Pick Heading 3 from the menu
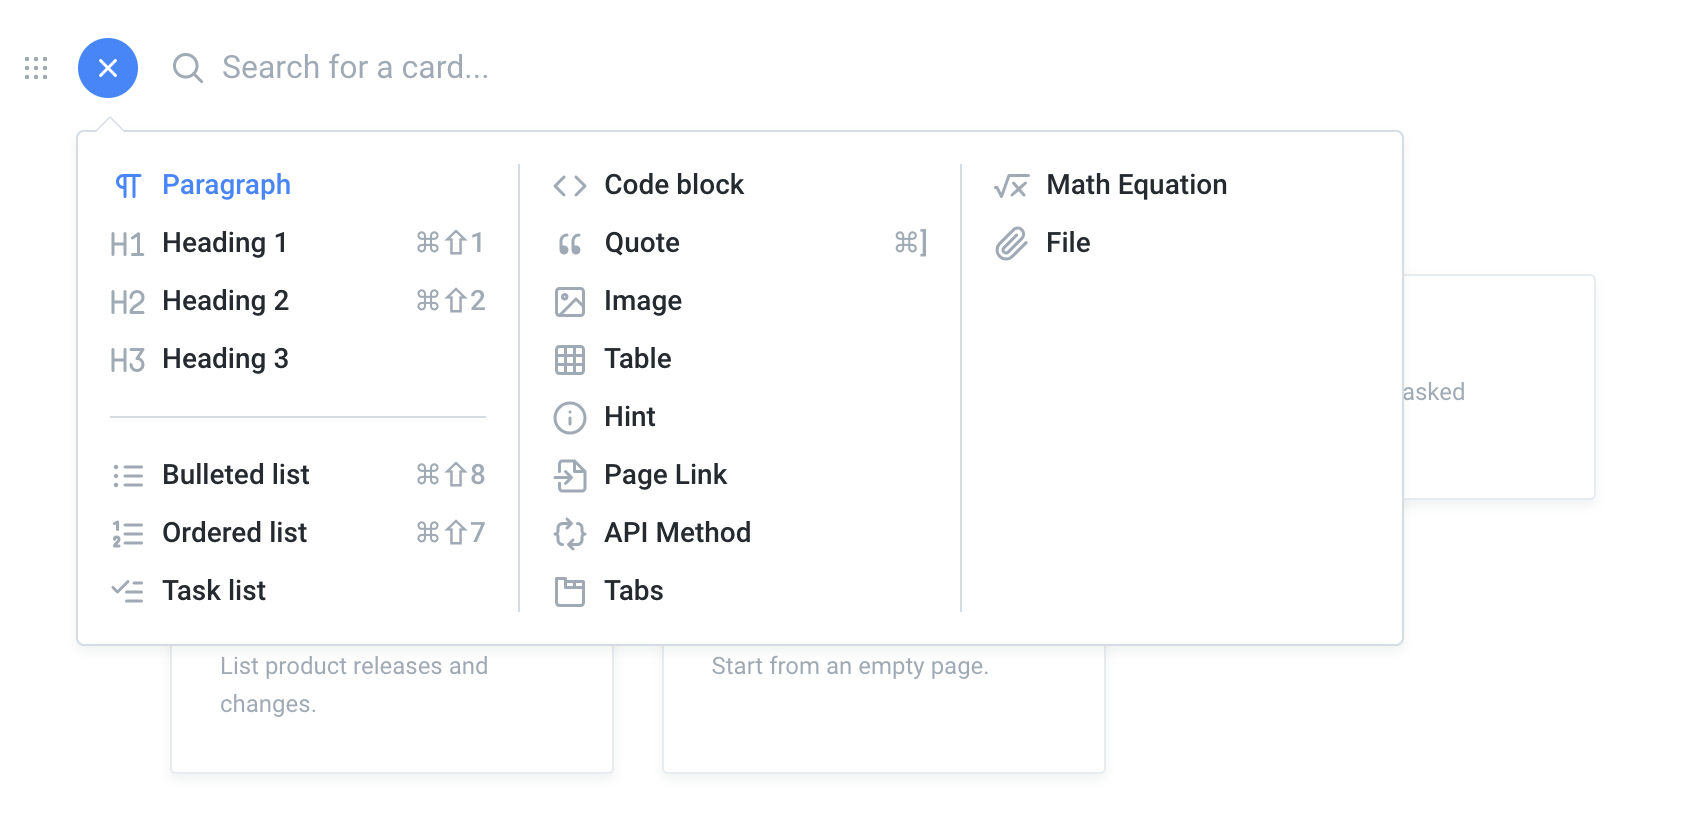1692x834 pixels. 225,359
